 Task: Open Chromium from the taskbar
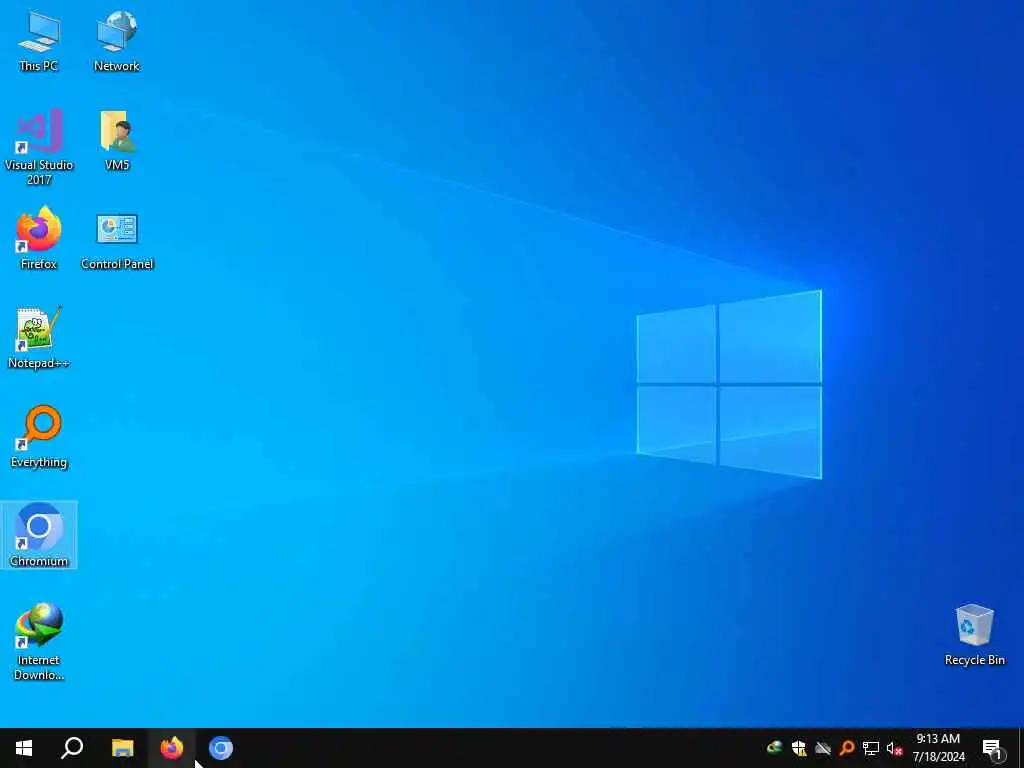221,748
